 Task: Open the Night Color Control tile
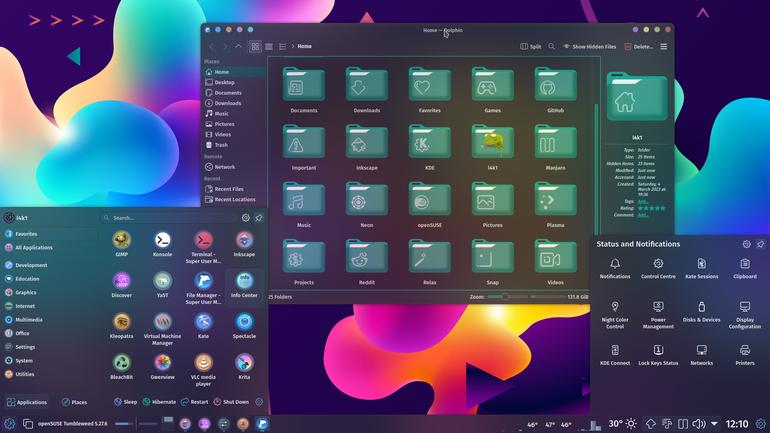[615, 315]
